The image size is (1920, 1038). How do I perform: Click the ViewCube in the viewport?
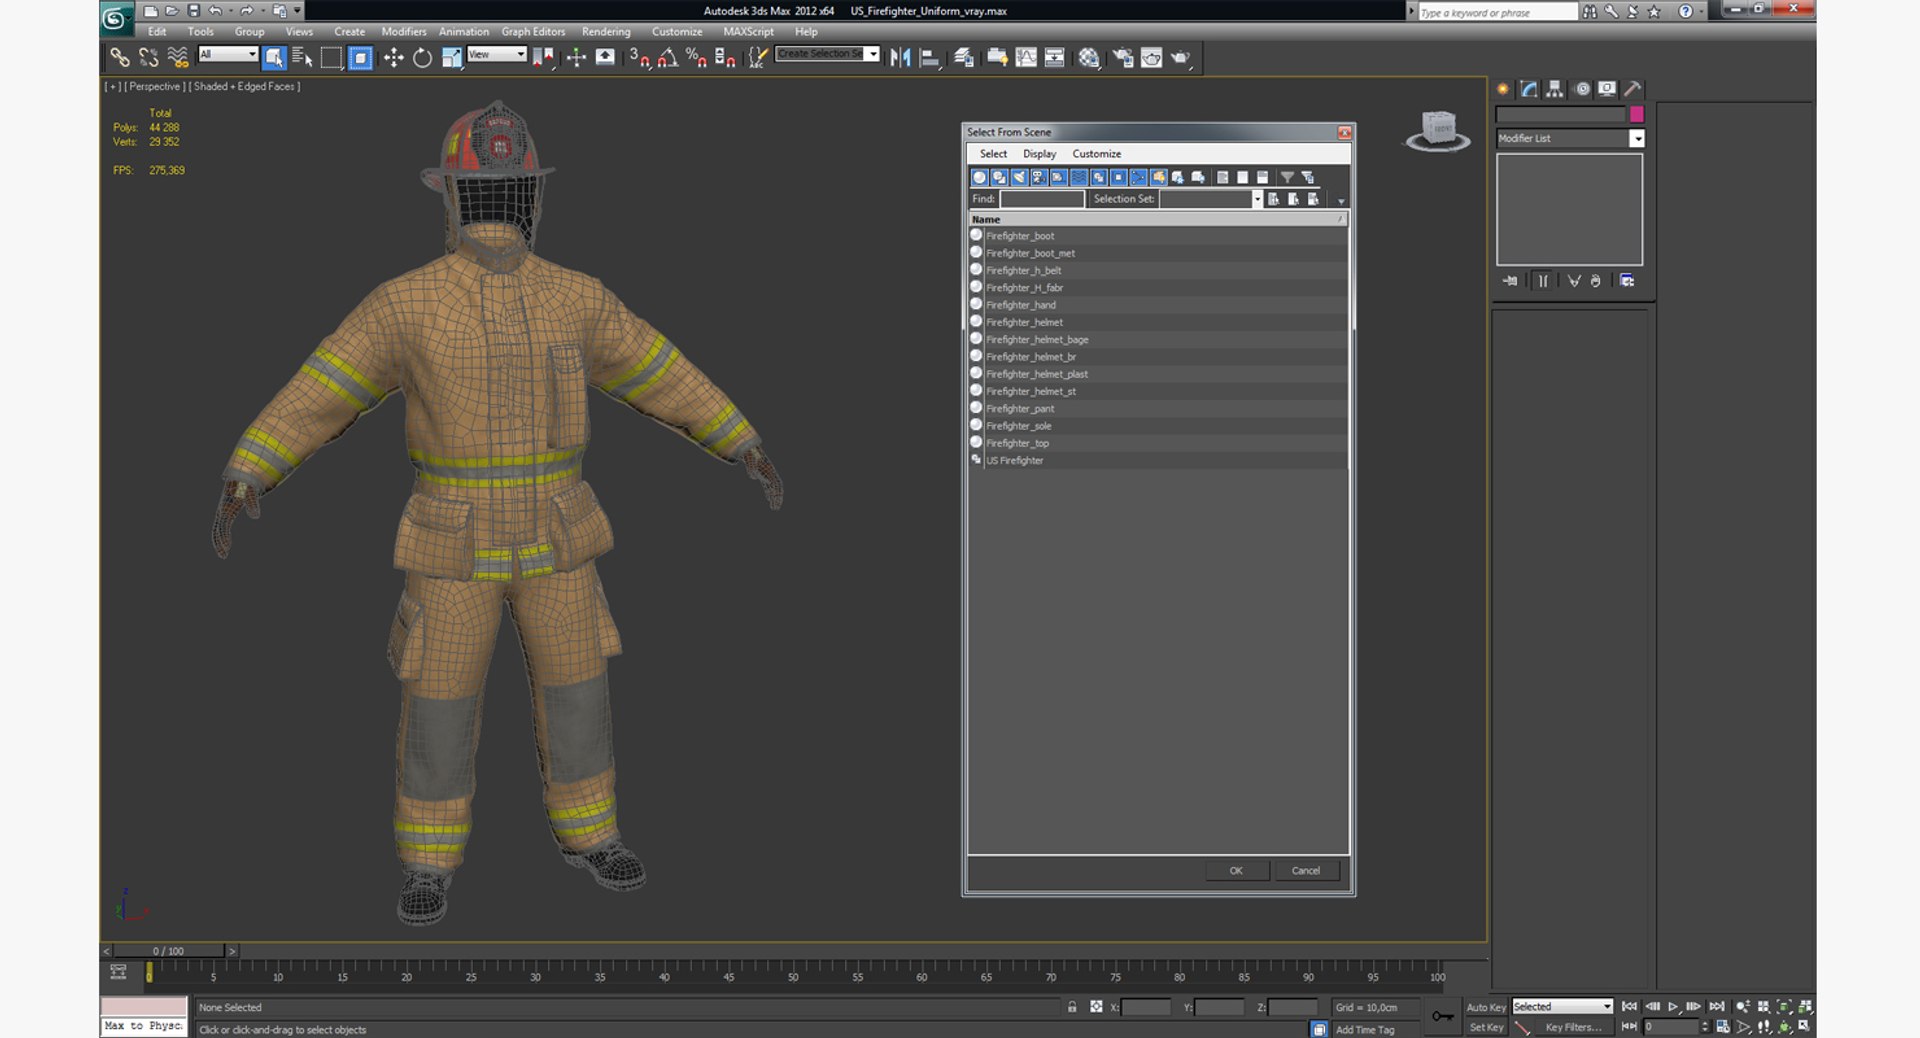pyautogui.click(x=1438, y=130)
